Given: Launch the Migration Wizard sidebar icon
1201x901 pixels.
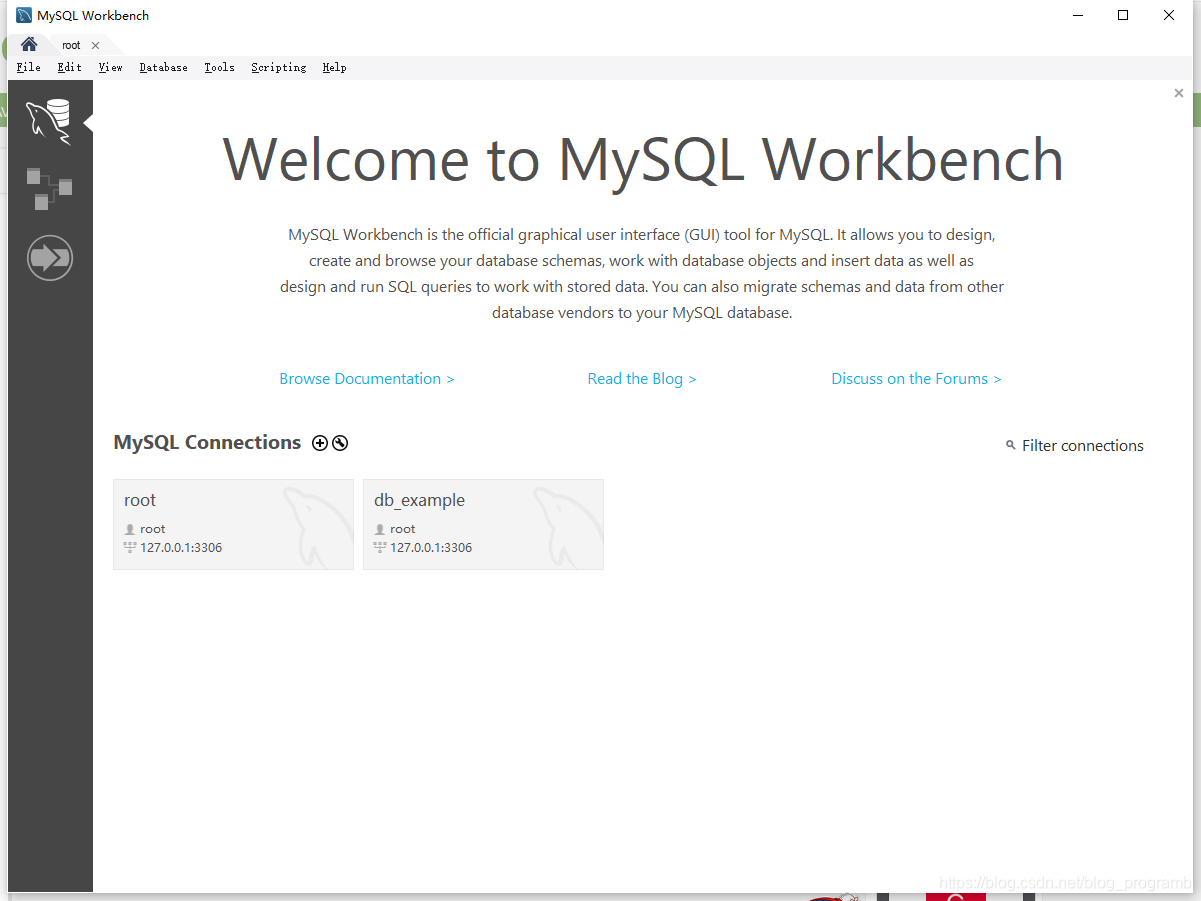Looking at the screenshot, I should pyautogui.click(x=50, y=258).
